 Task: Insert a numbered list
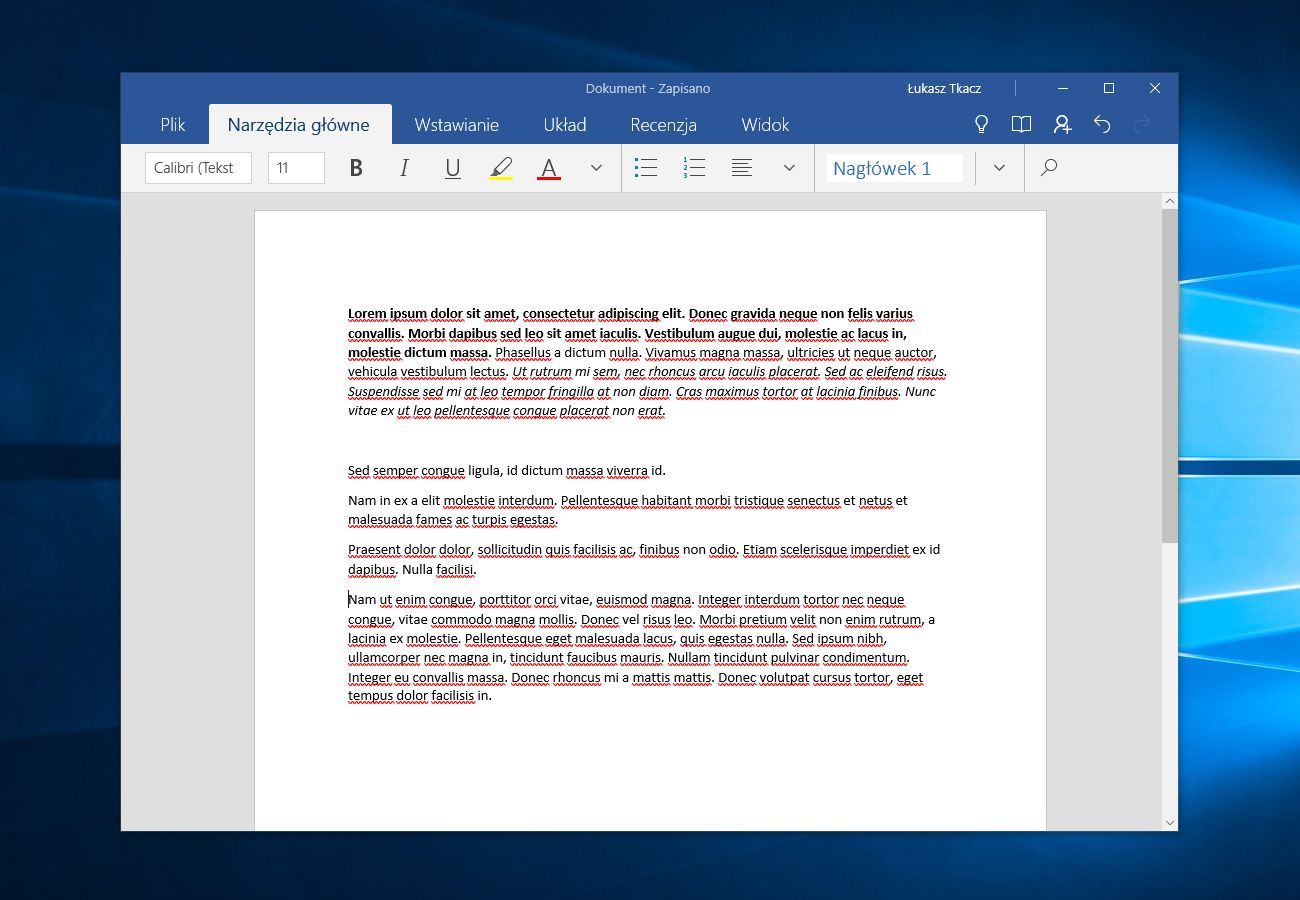click(694, 168)
